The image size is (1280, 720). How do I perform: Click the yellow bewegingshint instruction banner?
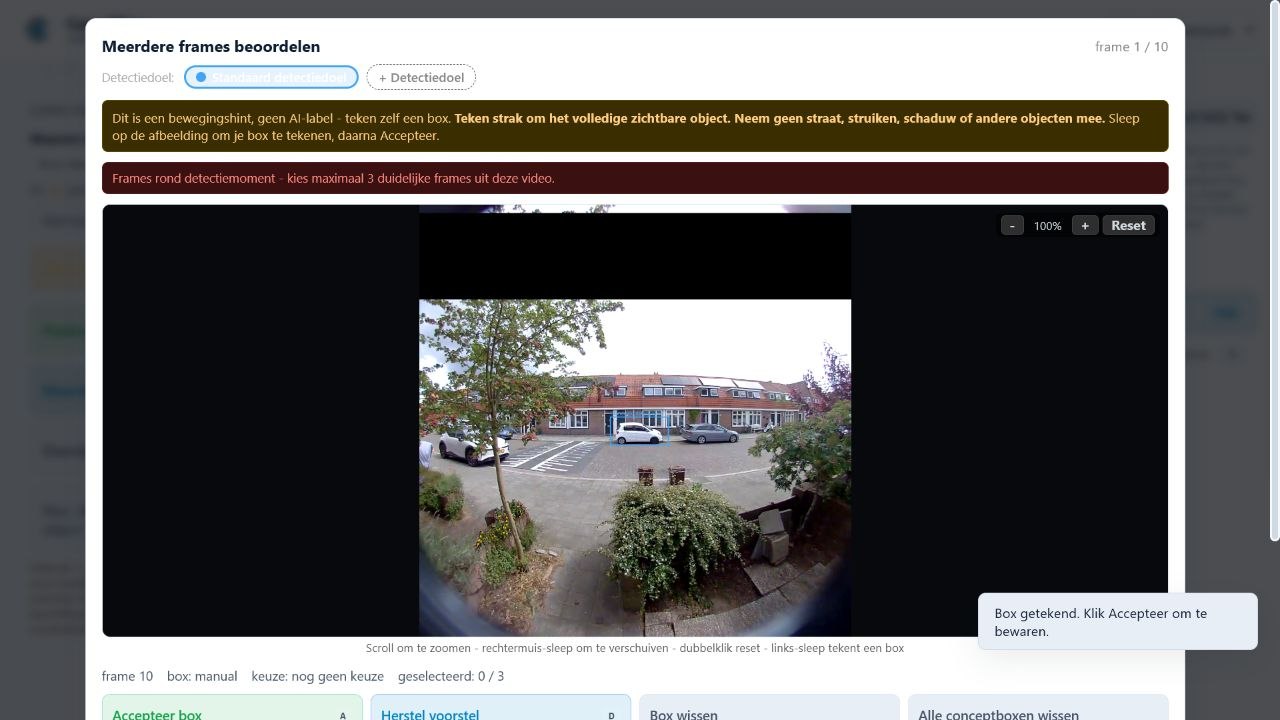click(x=635, y=126)
